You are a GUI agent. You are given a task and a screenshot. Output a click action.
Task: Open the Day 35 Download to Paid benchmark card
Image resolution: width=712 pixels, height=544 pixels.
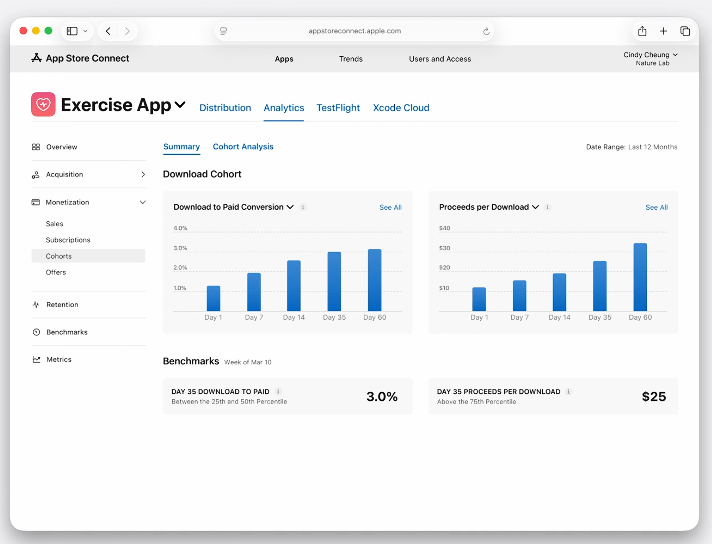[x=288, y=396]
